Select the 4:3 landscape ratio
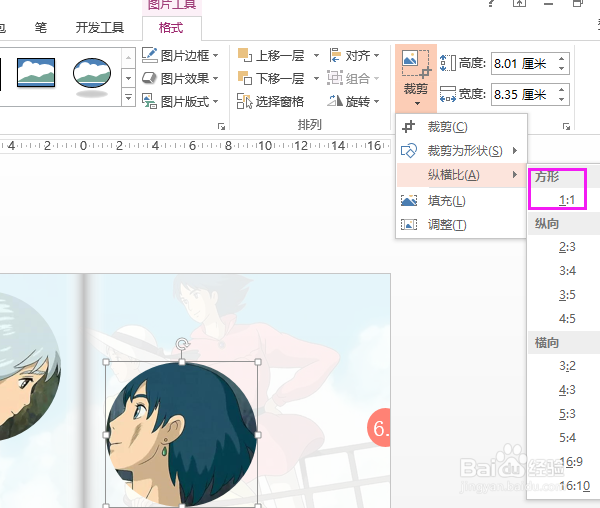The height and width of the screenshot is (508, 600). tap(567, 390)
